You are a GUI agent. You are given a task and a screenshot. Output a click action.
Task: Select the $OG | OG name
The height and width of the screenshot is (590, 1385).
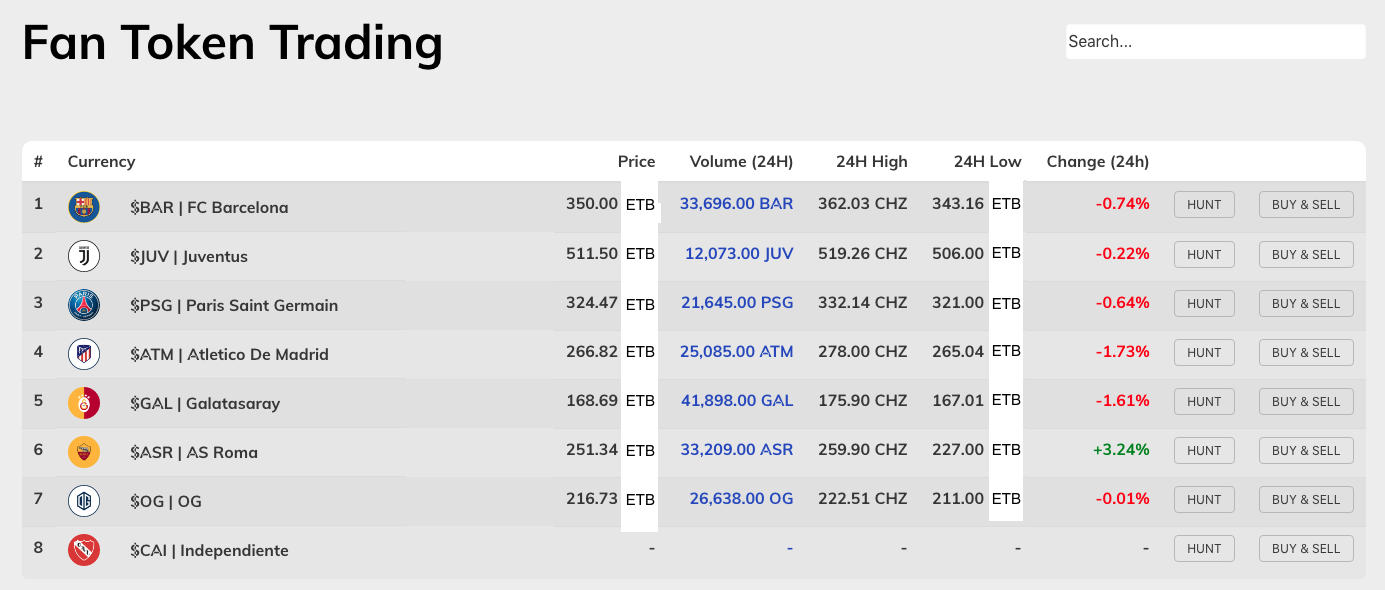[x=166, y=502]
